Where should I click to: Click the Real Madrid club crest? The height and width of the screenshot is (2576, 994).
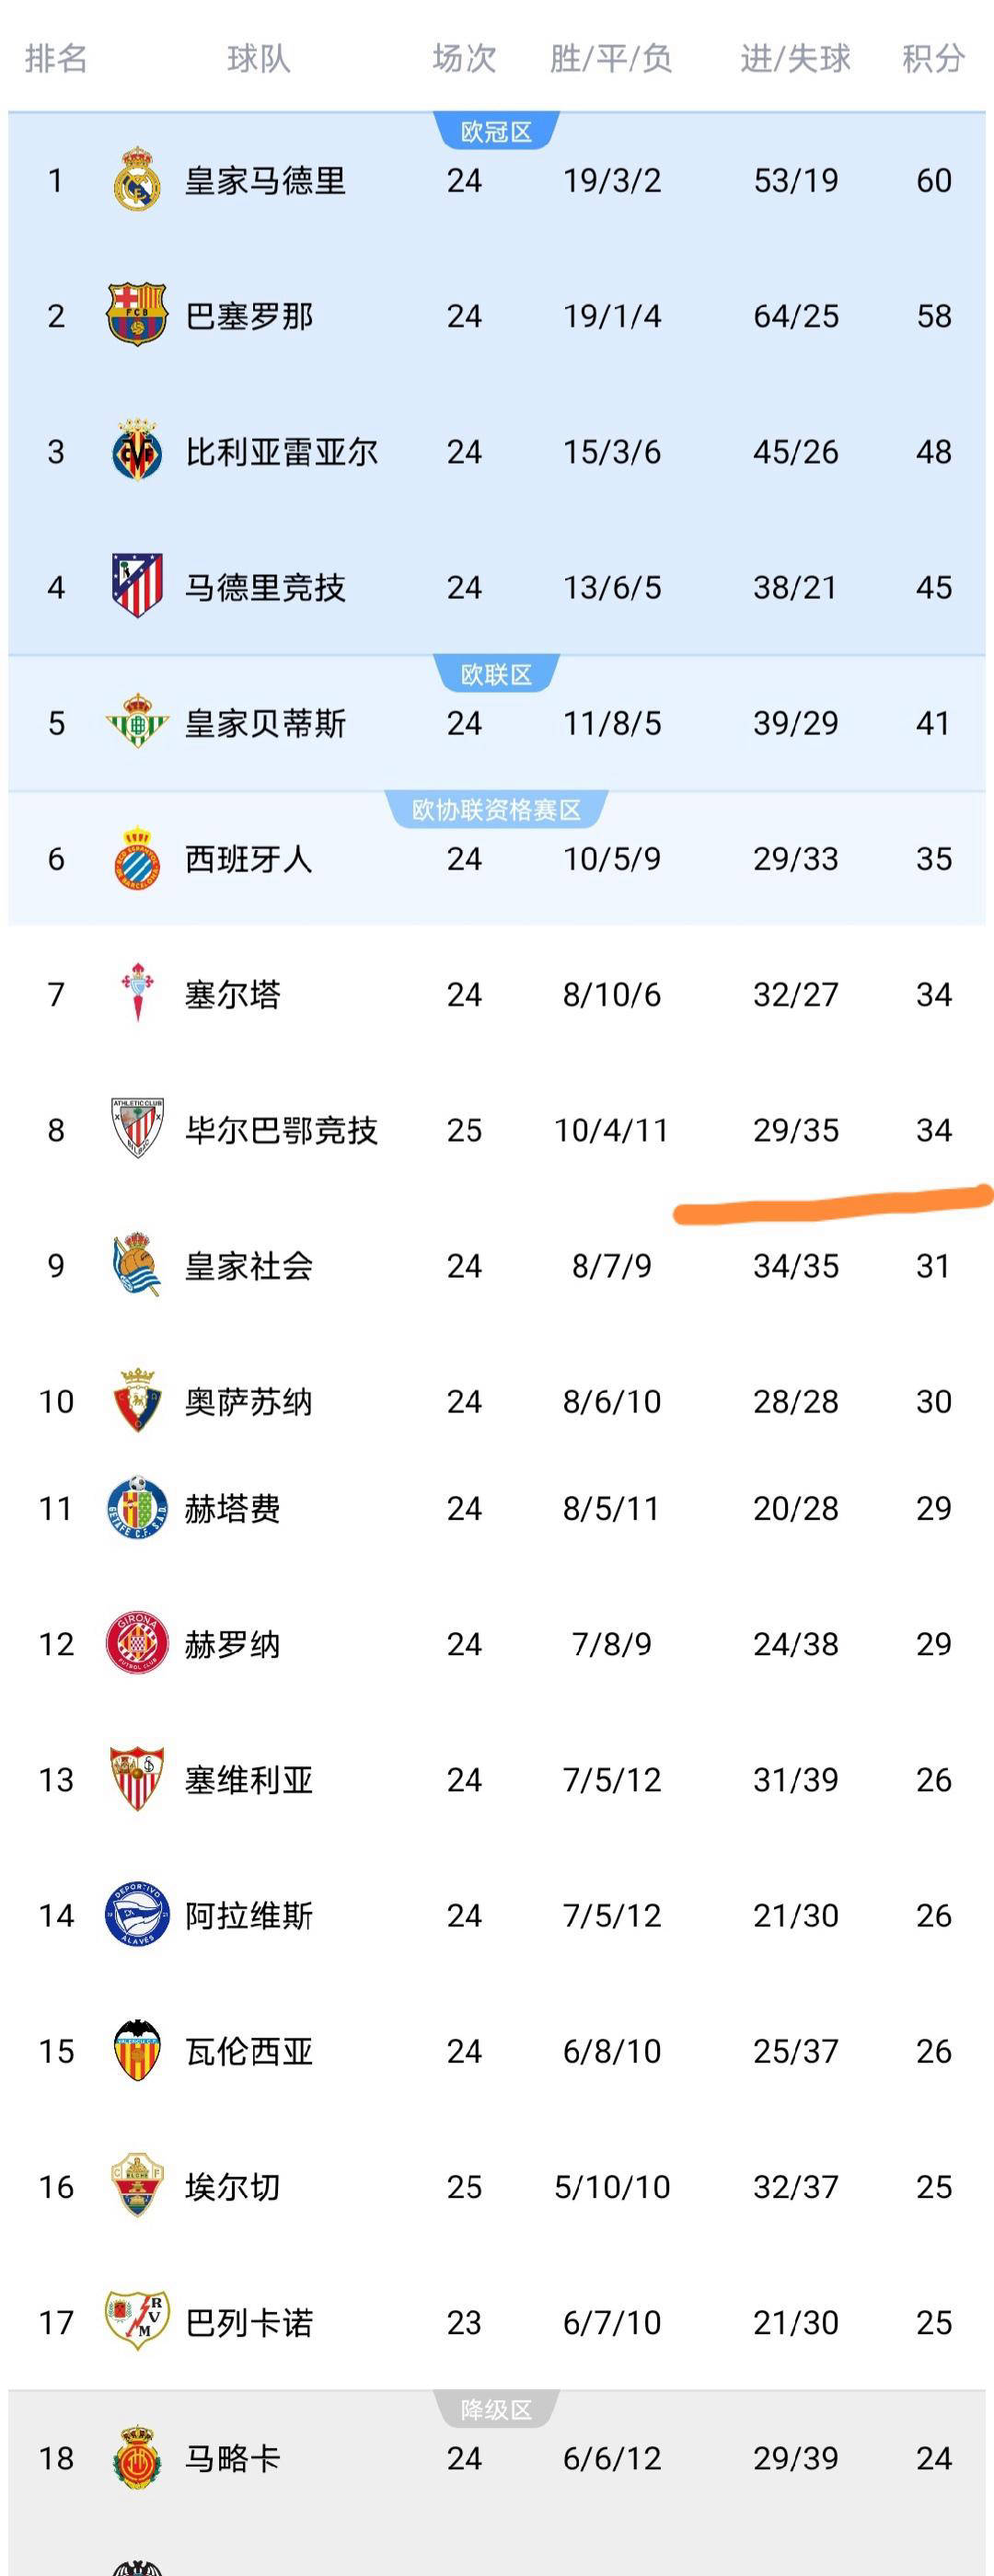point(137,180)
